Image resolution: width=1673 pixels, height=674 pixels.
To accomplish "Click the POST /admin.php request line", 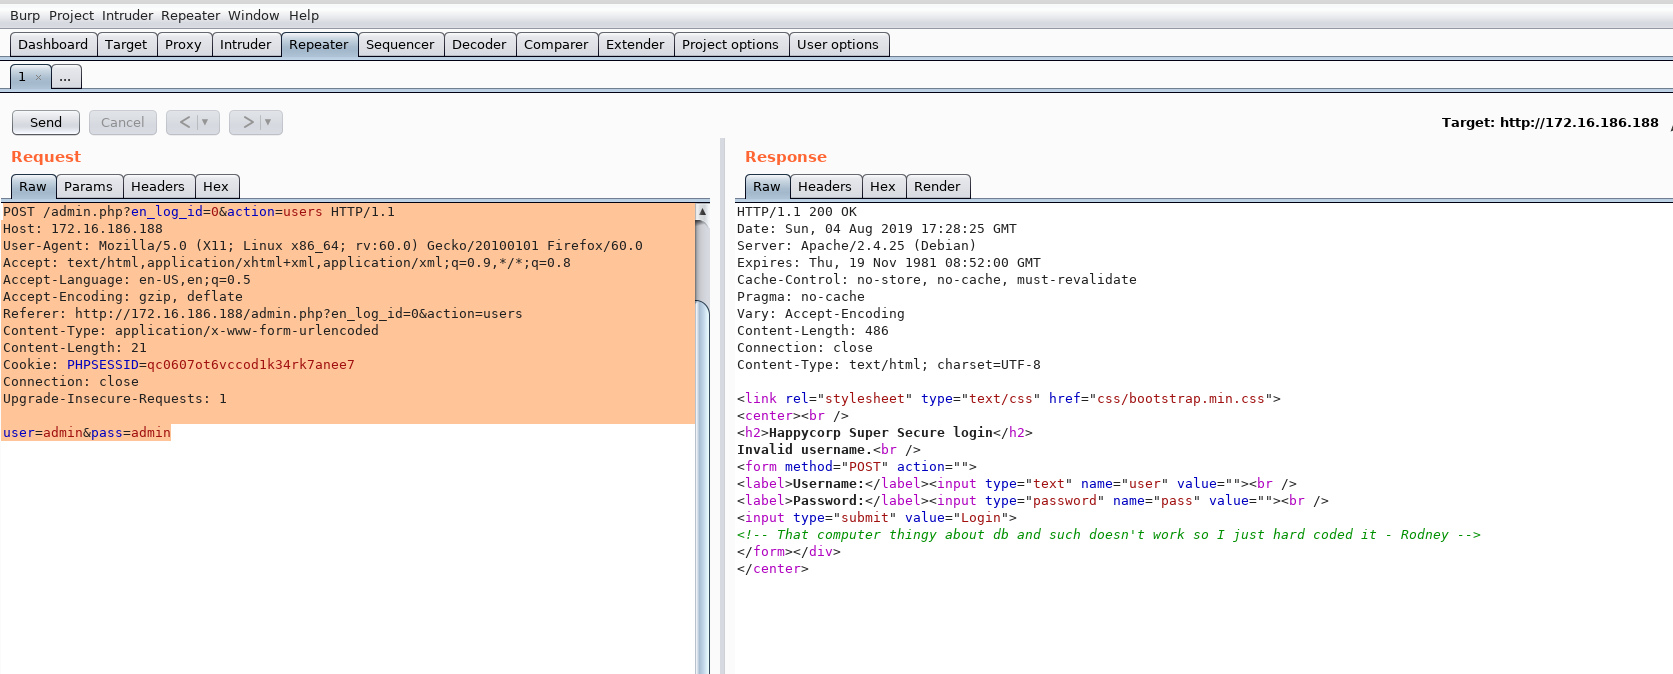I will click(x=199, y=212).
